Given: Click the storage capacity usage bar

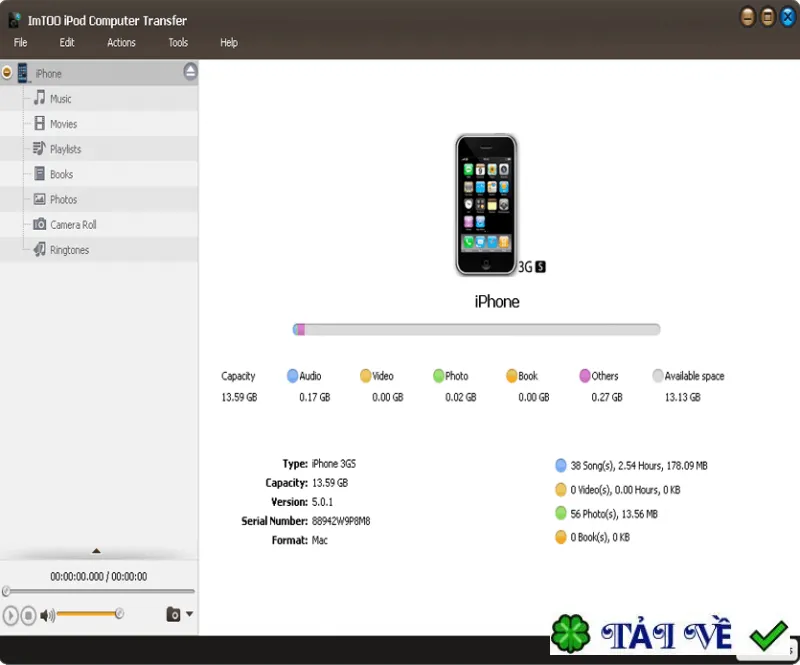Looking at the screenshot, I should (477, 330).
